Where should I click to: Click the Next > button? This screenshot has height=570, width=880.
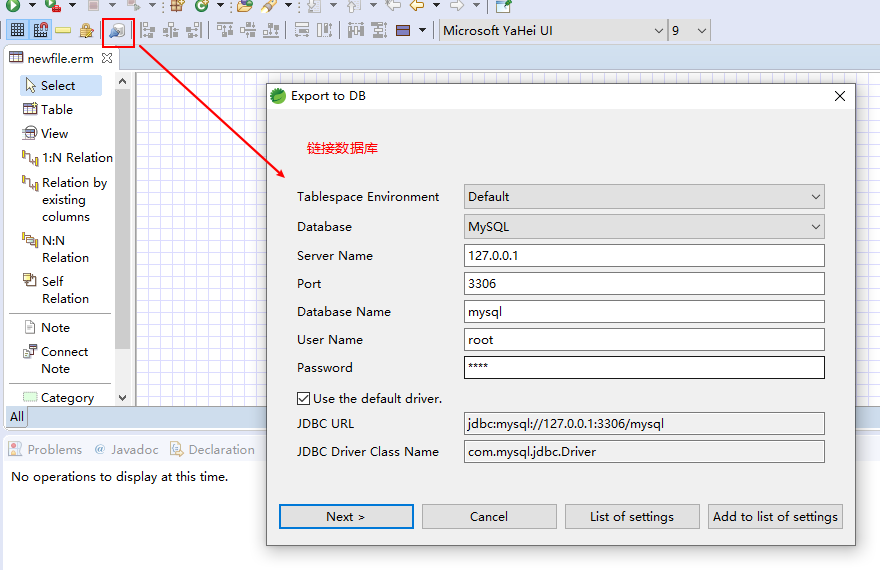point(346,516)
